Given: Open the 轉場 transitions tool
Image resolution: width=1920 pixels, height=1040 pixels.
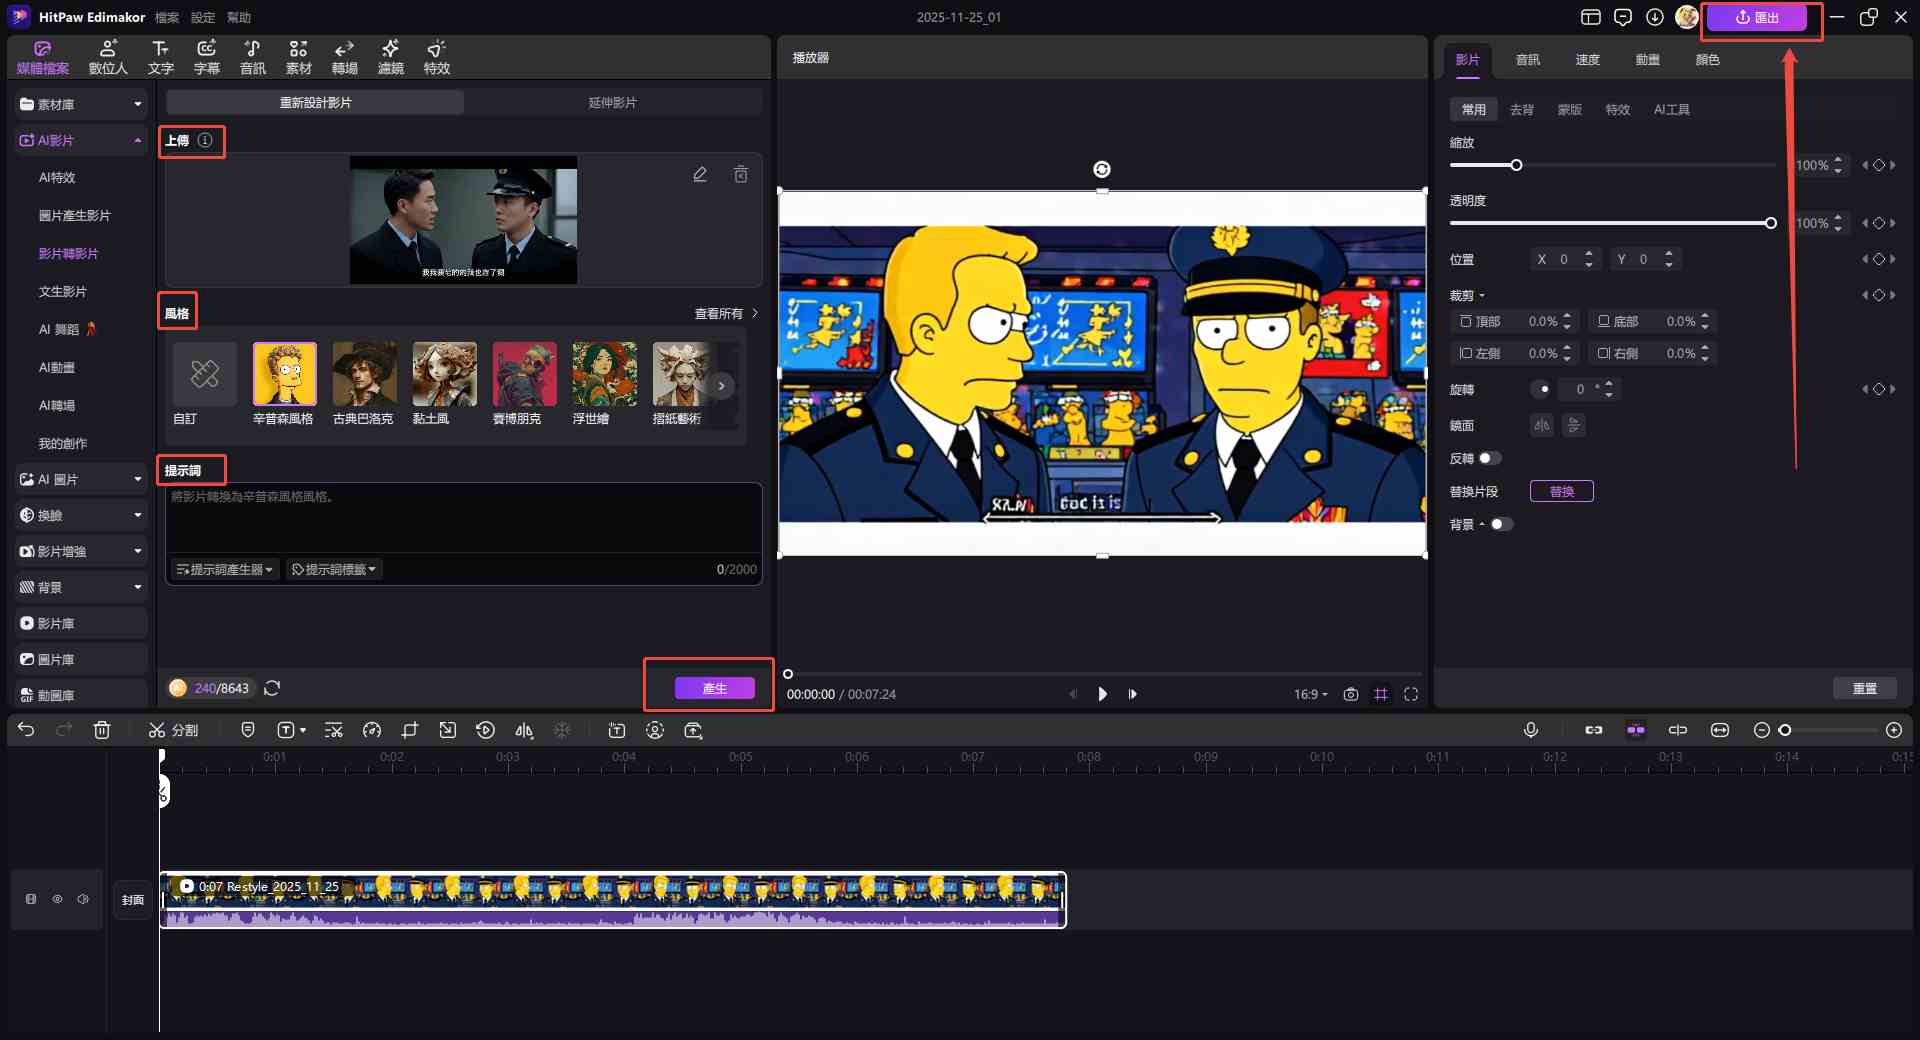Looking at the screenshot, I should click(x=345, y=57).
